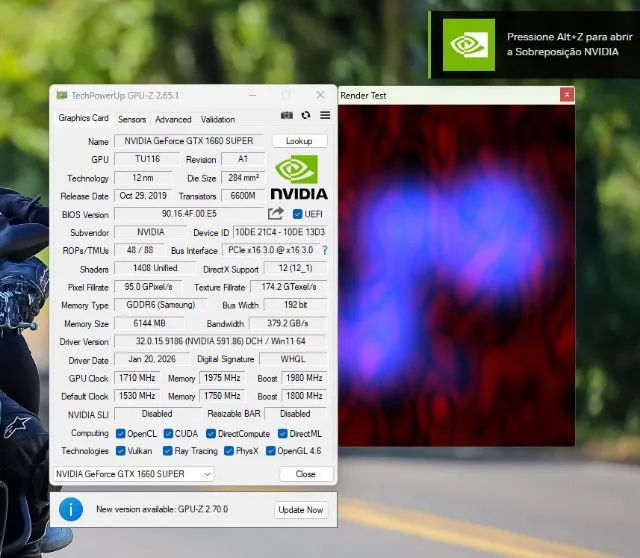Click the NVIDIA SLI Disabled value
640x558 pixels.
point(157,414)
